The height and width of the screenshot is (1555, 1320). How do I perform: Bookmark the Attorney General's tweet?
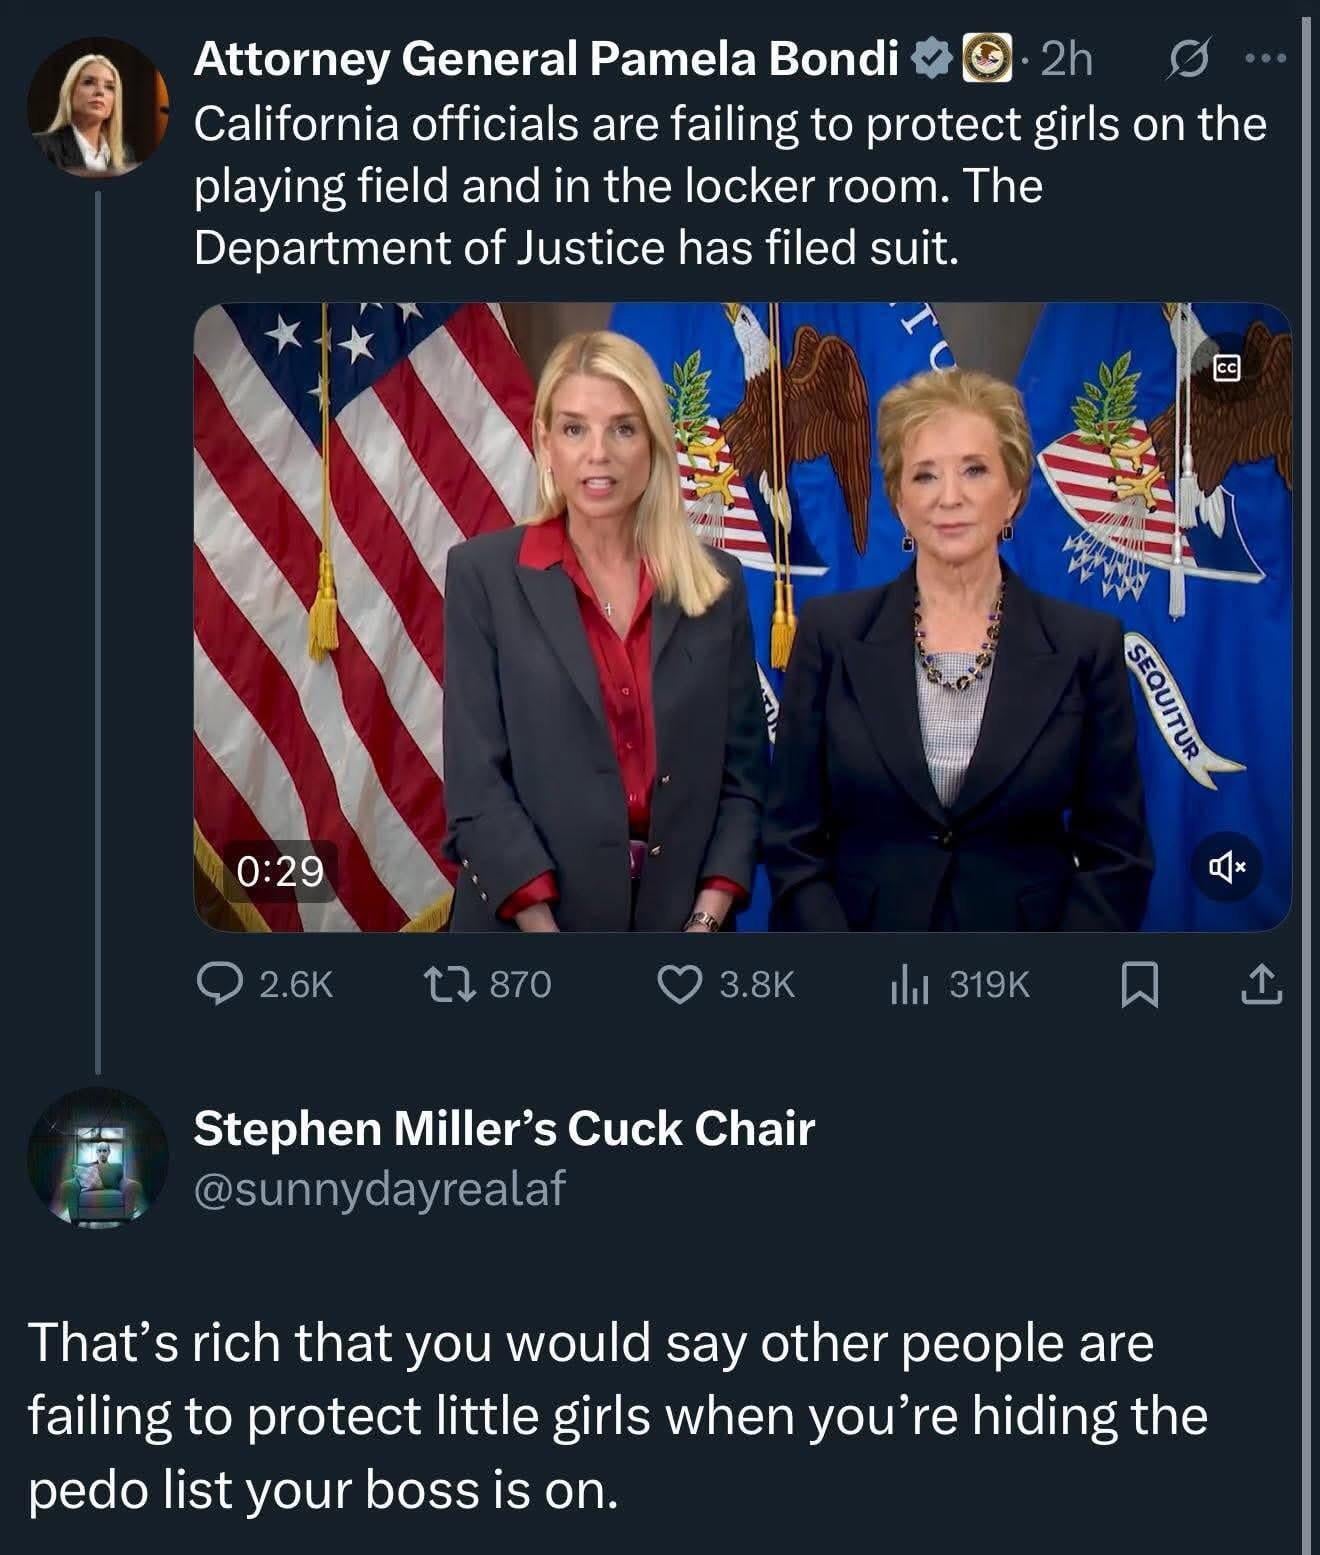(1139, 985)
